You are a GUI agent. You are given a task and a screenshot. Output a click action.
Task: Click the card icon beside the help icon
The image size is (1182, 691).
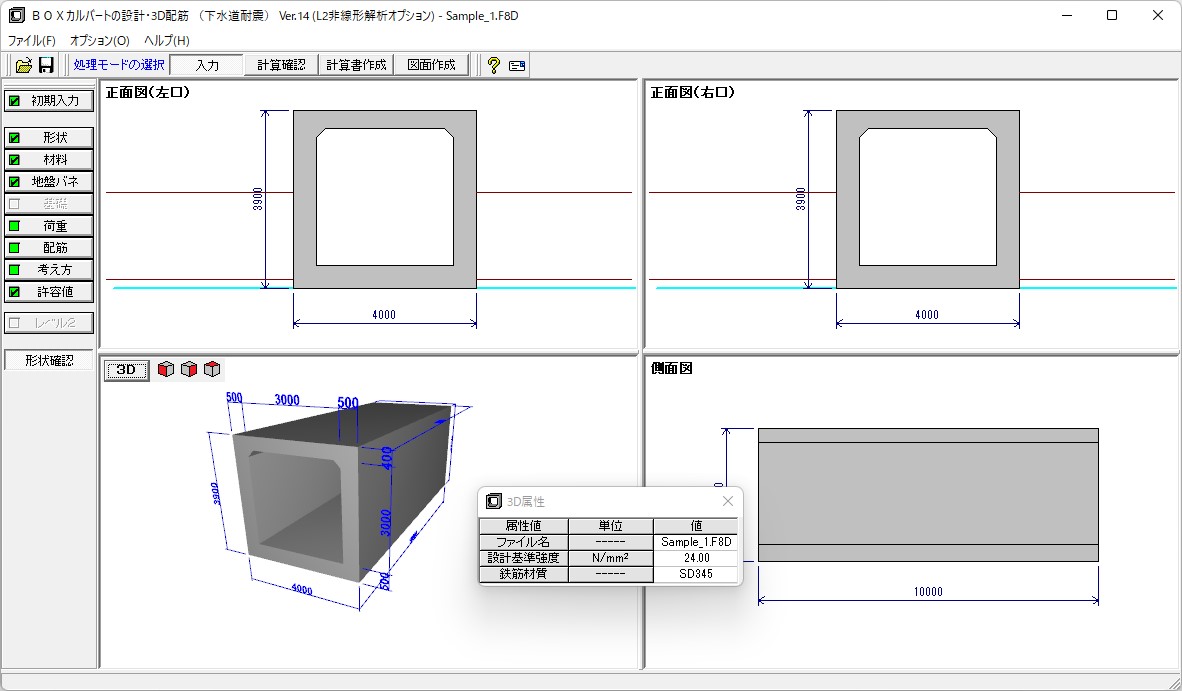click(517, 66)
